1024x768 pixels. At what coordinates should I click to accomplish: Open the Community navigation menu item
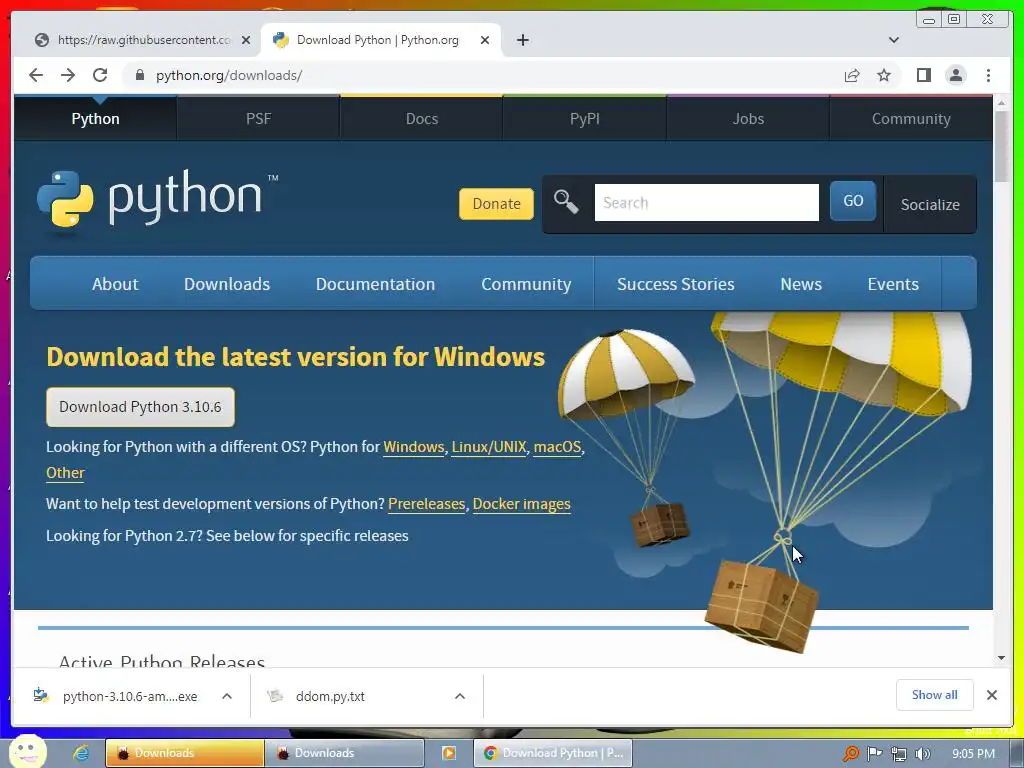point(526,284)
